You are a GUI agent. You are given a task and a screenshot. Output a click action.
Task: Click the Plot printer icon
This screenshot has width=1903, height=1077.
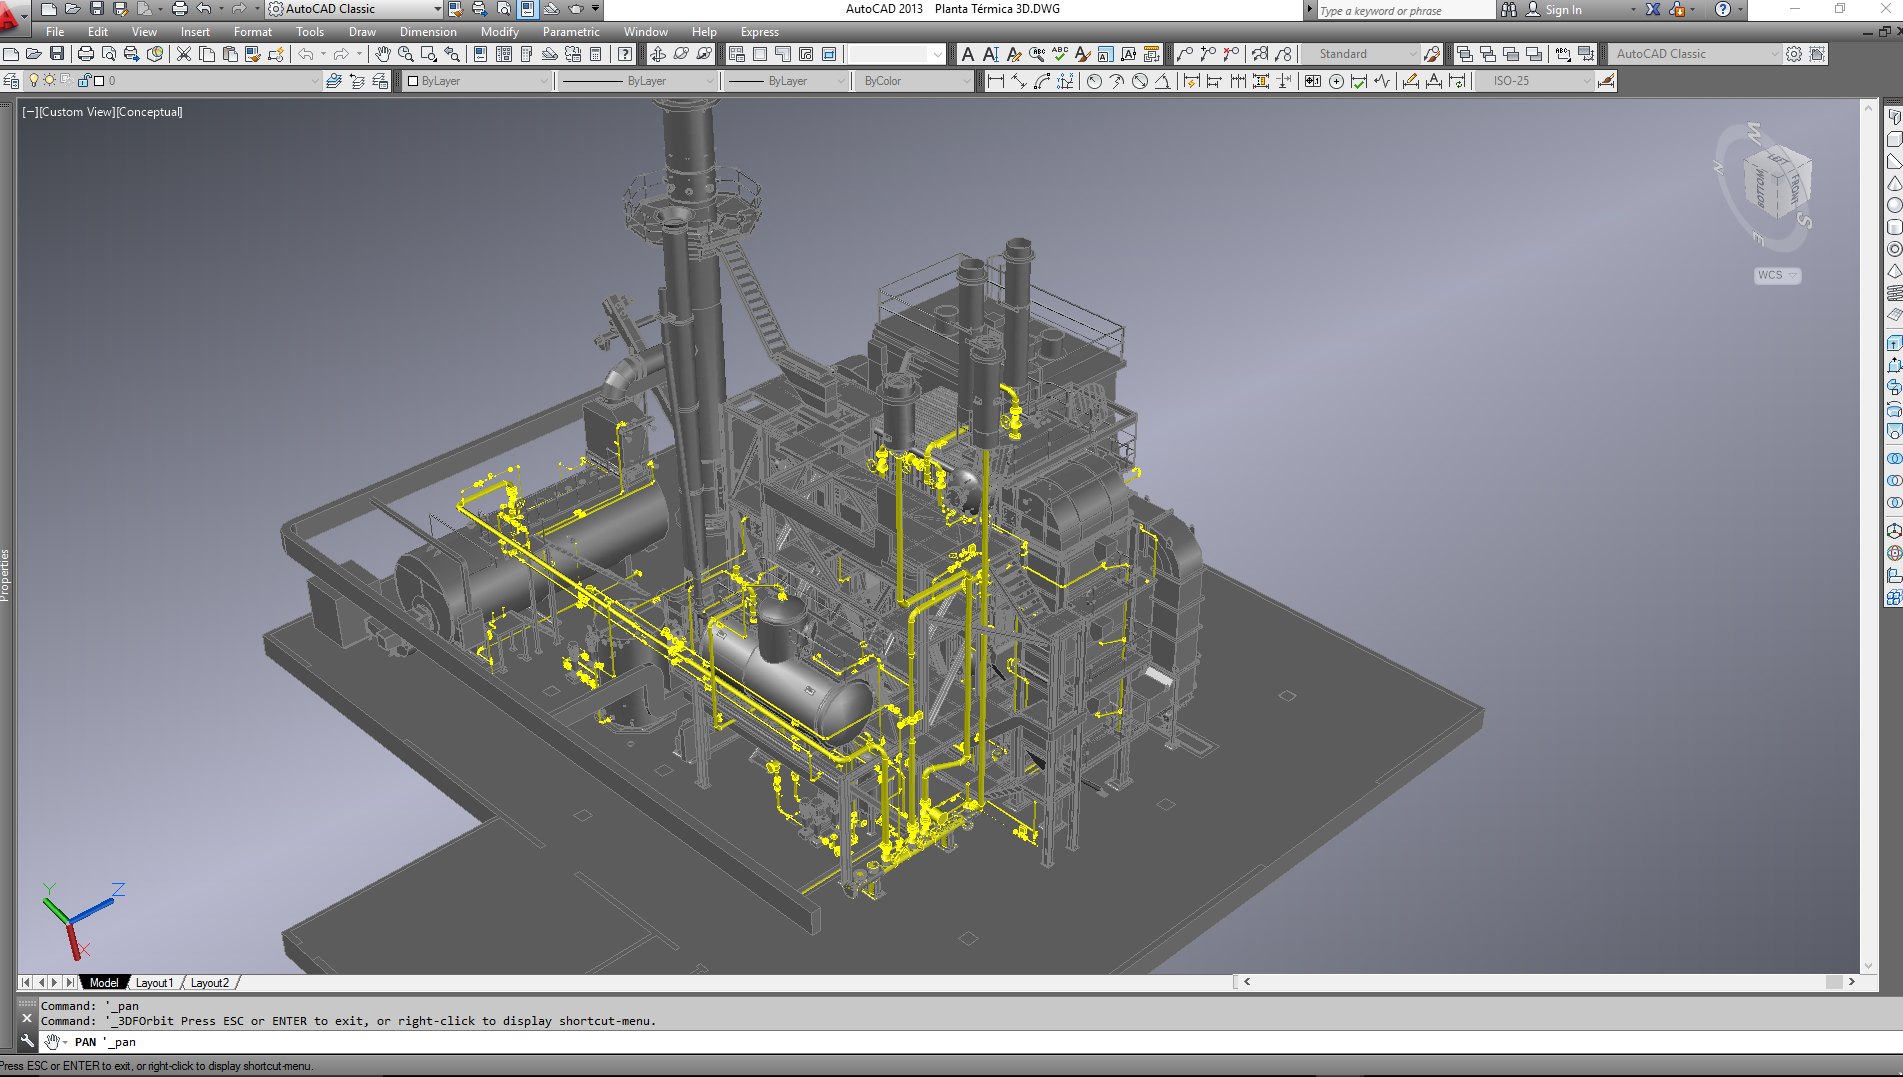point(85,54)
